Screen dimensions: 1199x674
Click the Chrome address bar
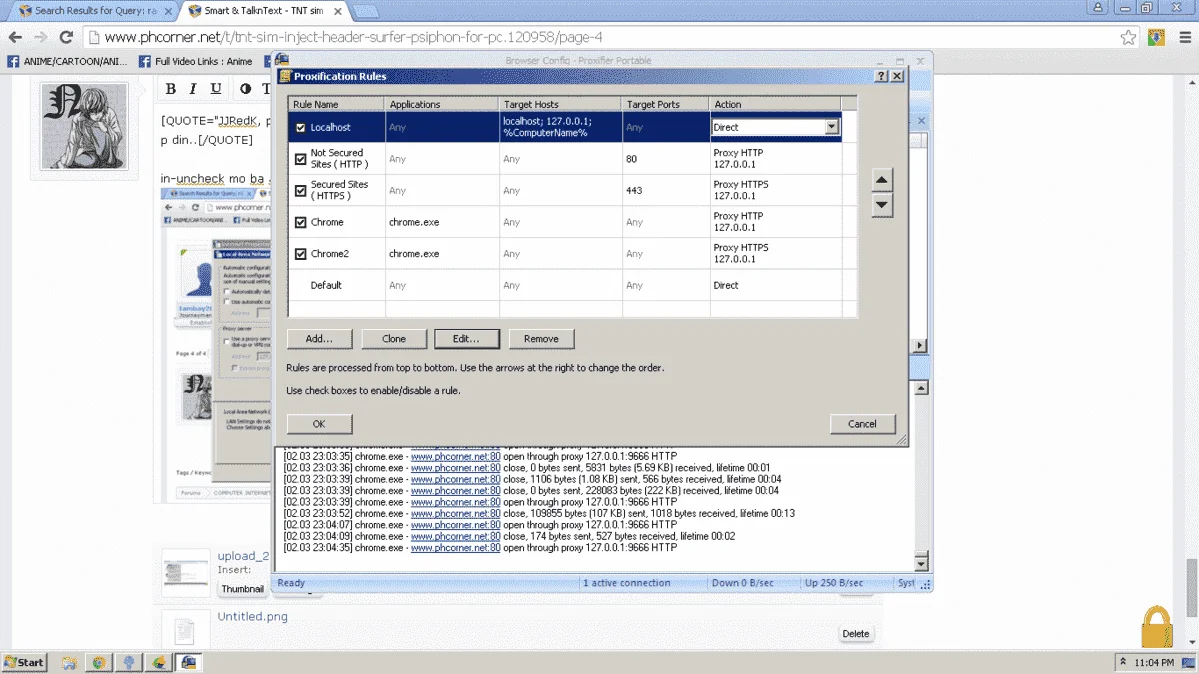(x=604, y=37)
